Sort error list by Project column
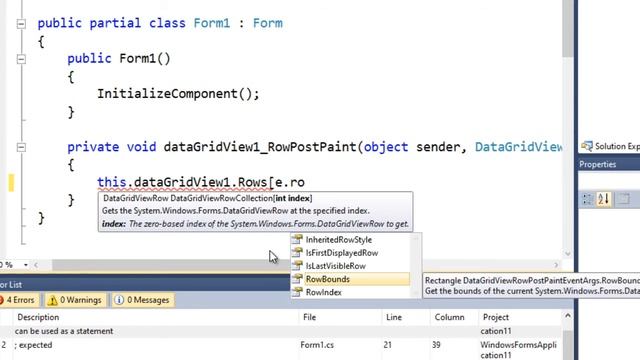The image size is (640, 360). click(519, 317)
